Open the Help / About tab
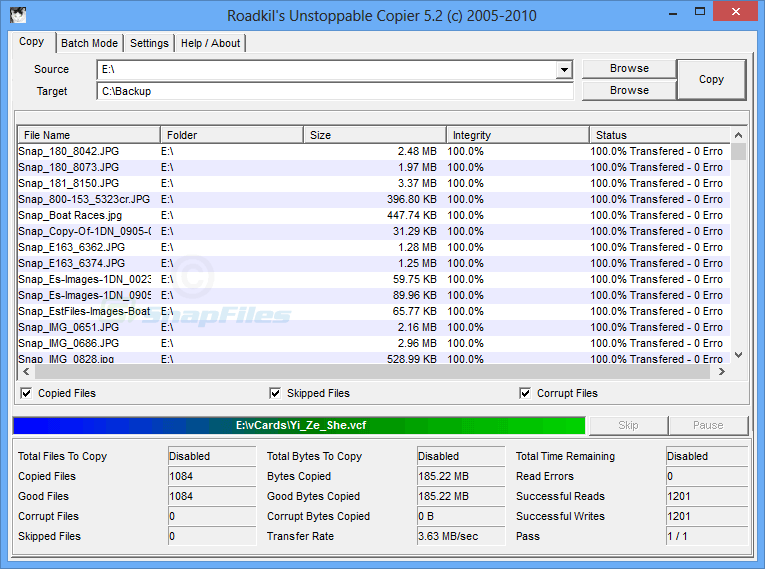The width and height of the screenshot is (765, 569). (x=210, y=43)
